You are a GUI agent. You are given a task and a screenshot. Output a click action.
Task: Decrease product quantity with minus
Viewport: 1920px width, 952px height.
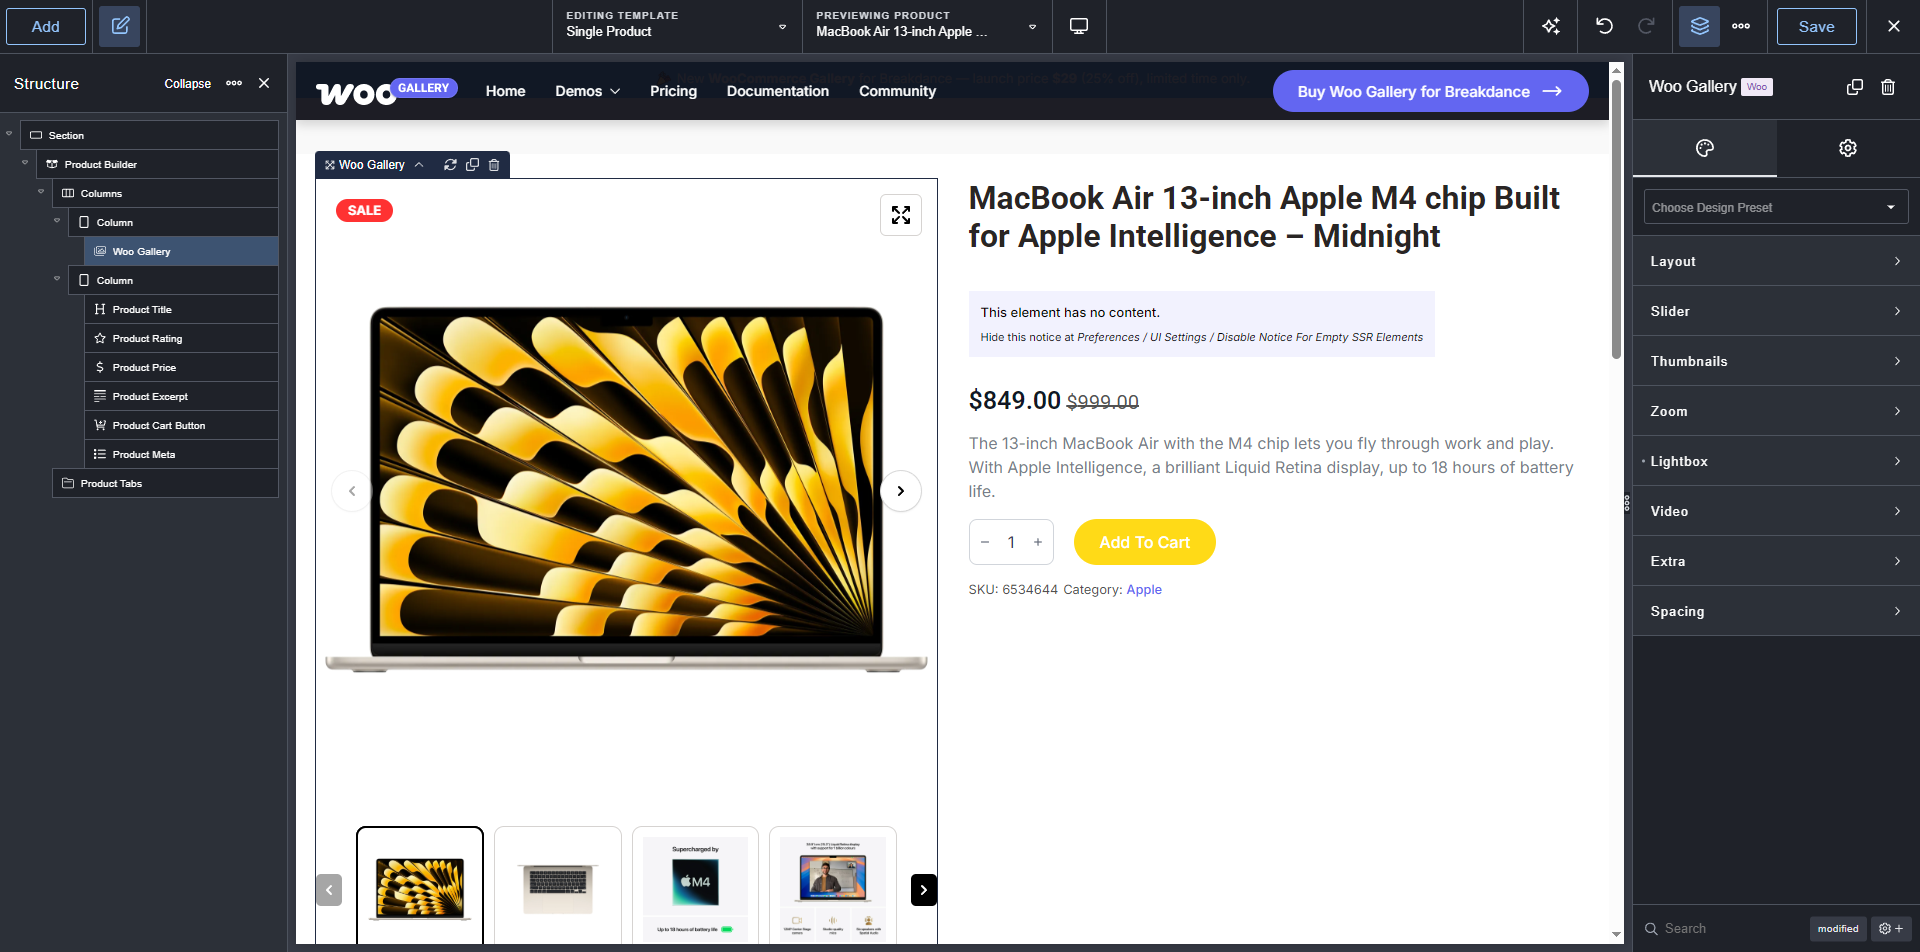[x=985, y=542]
